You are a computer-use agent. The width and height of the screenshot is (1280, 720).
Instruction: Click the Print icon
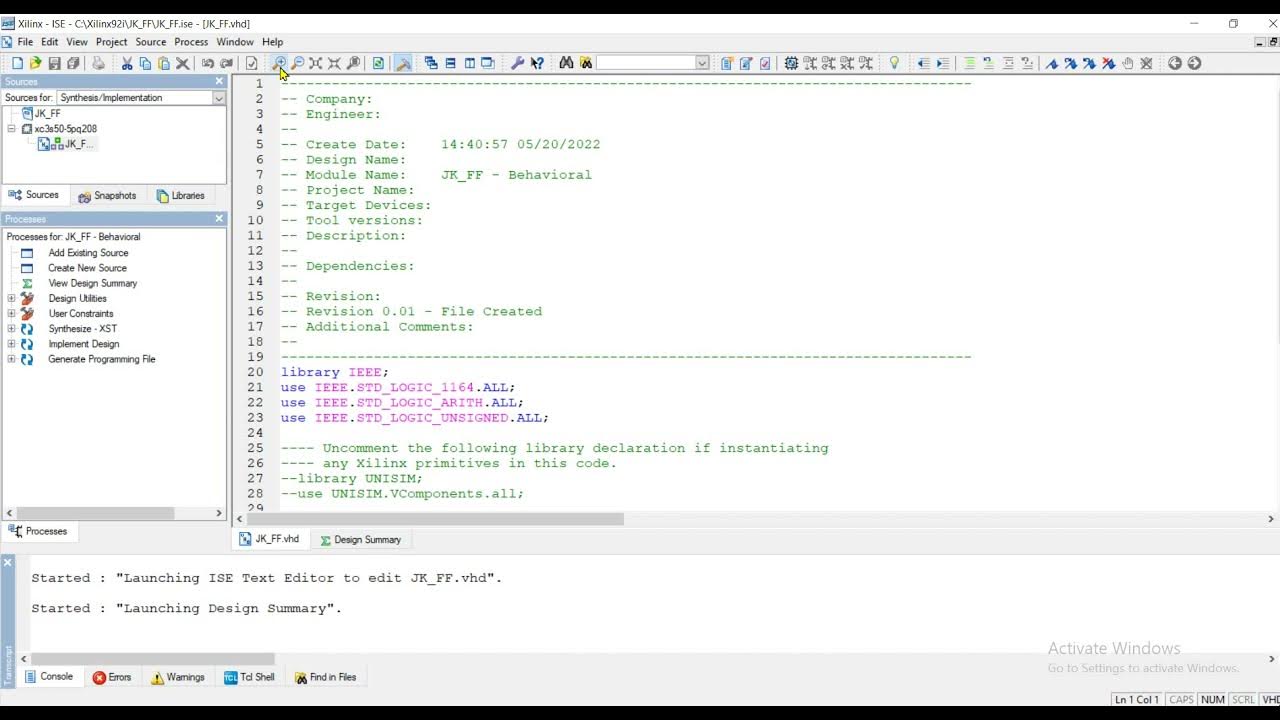pos(98,63)
